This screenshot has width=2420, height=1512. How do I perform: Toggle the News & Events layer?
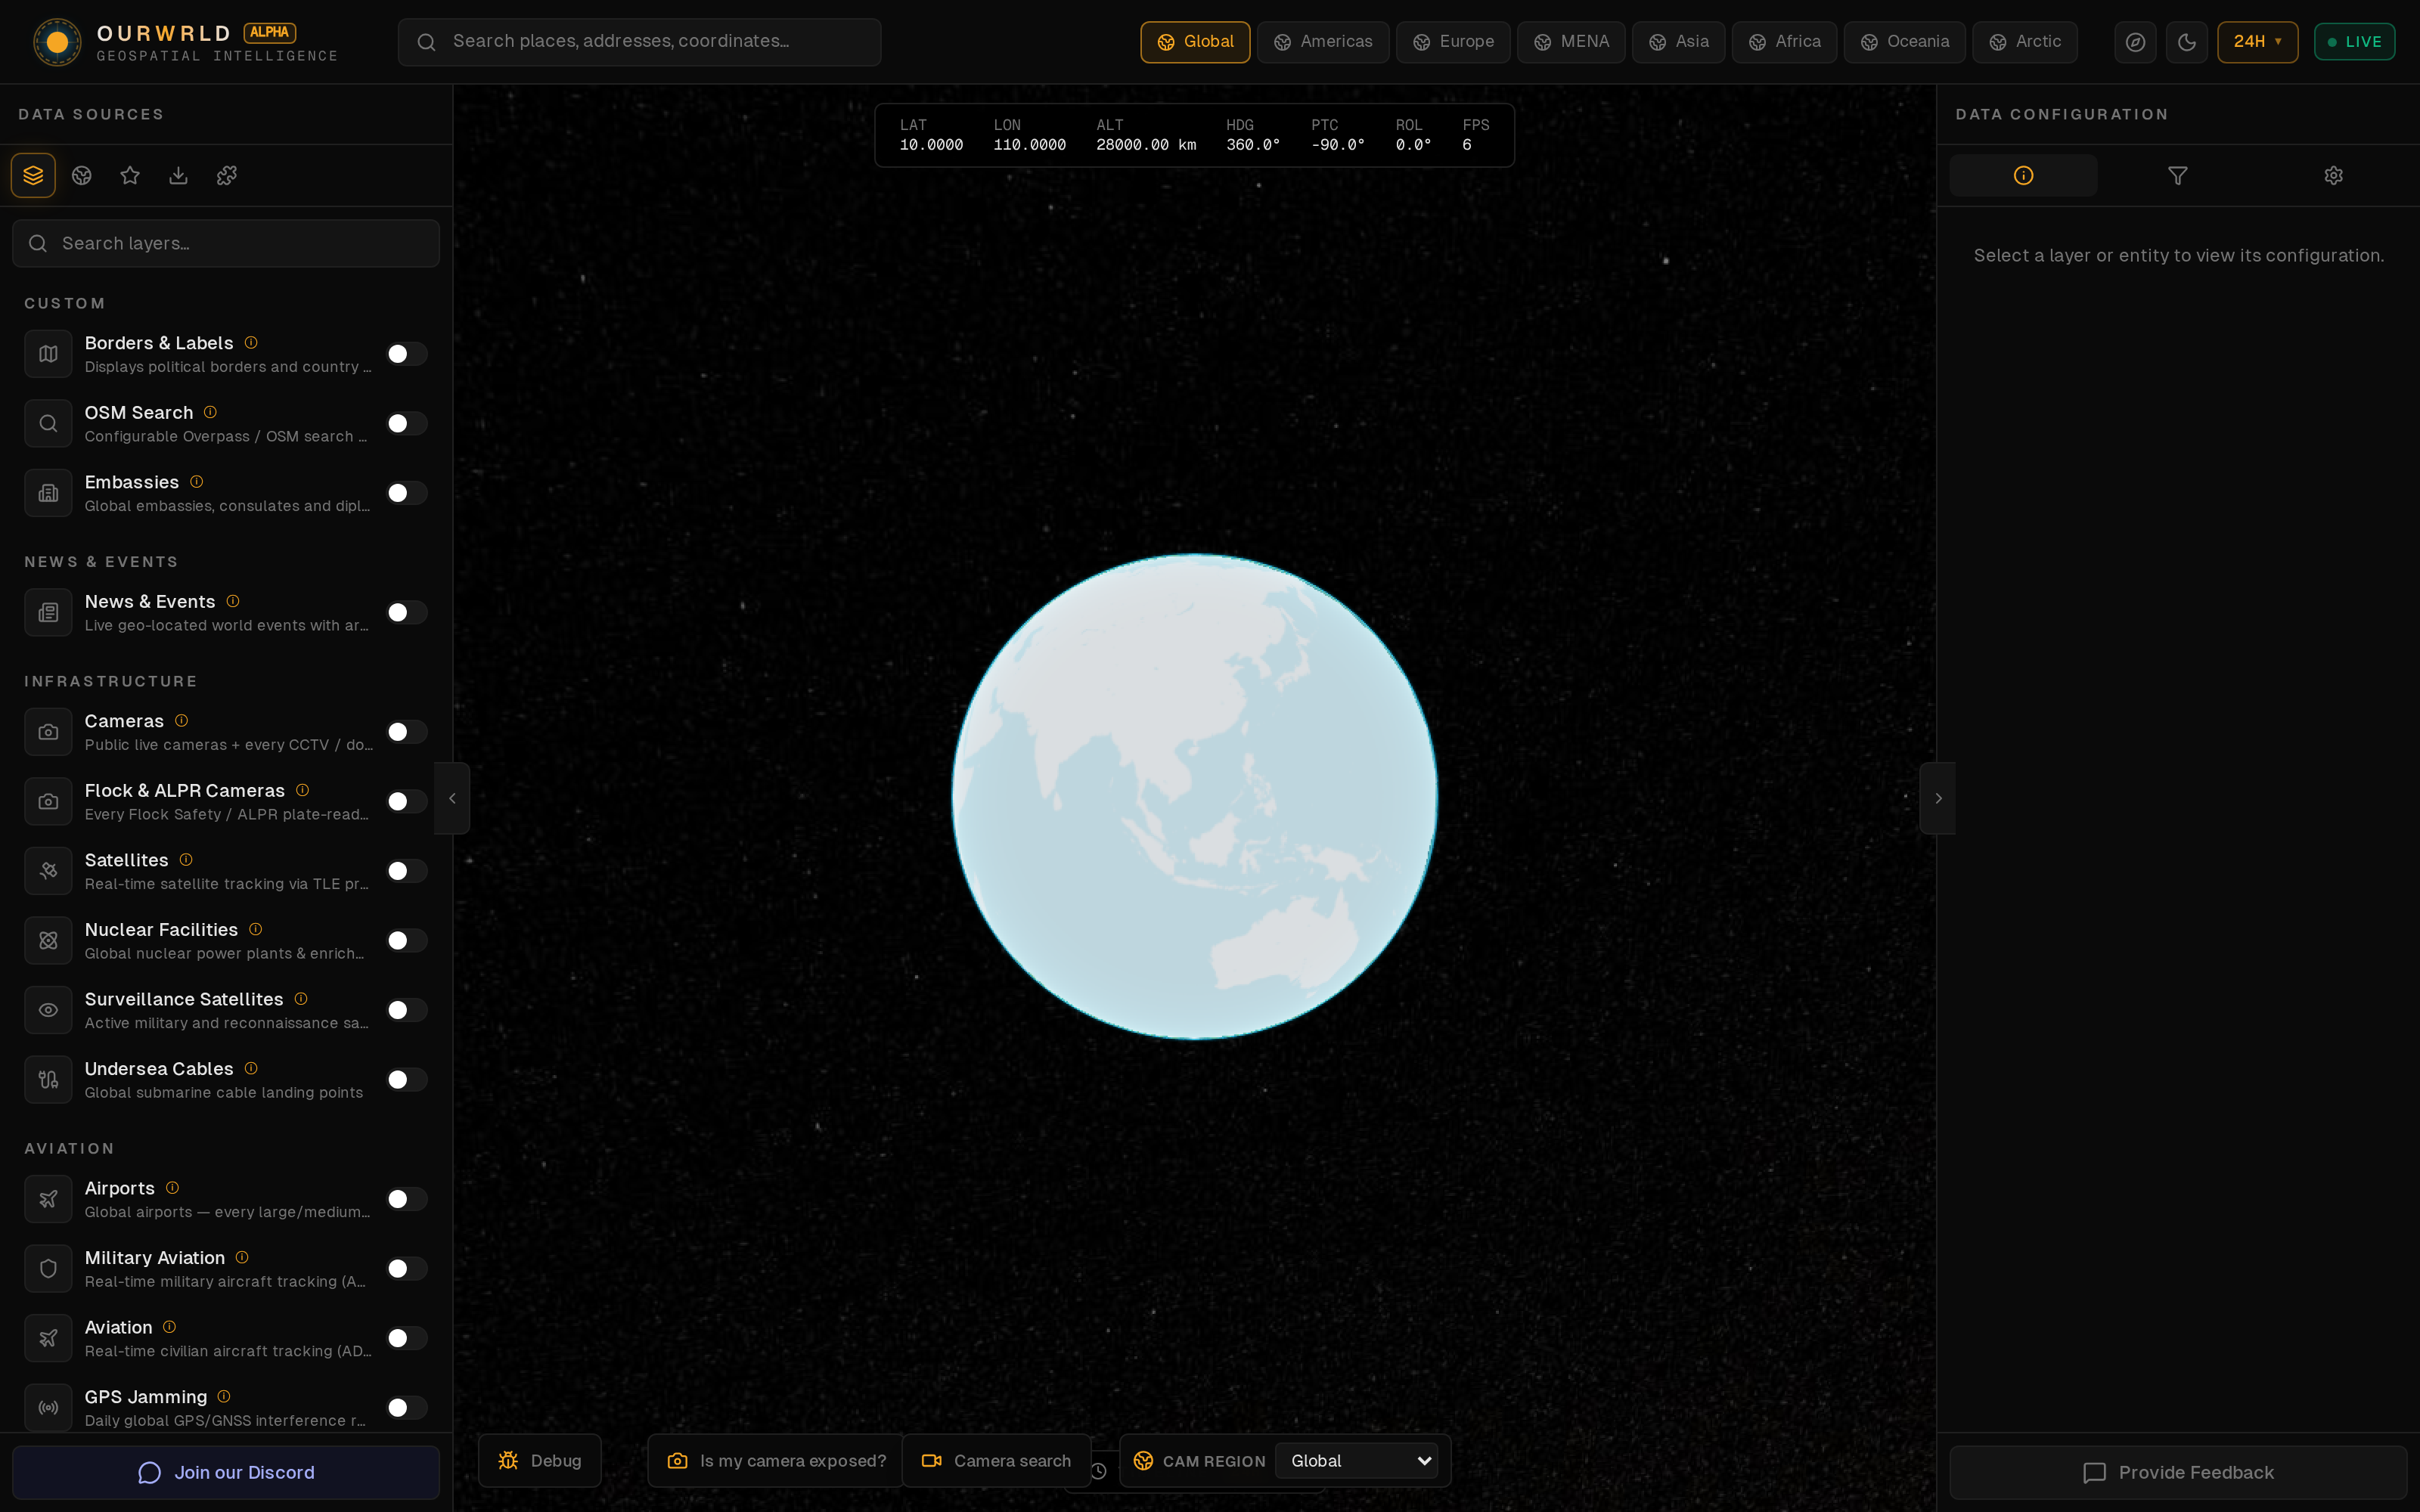coord(407,612)
